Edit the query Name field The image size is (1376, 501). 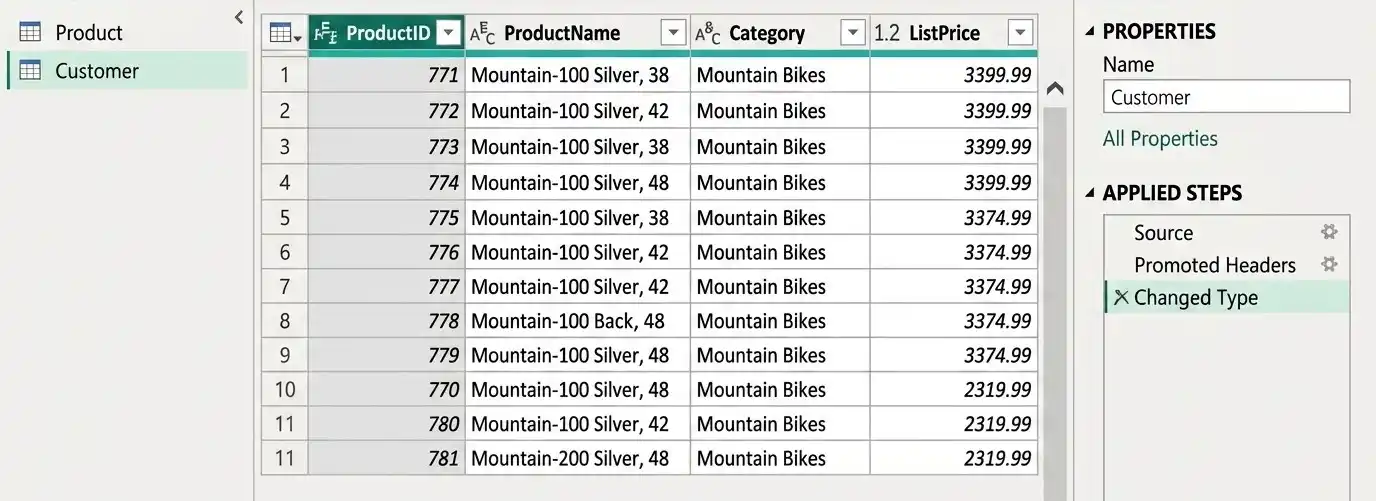point(1227,97)
